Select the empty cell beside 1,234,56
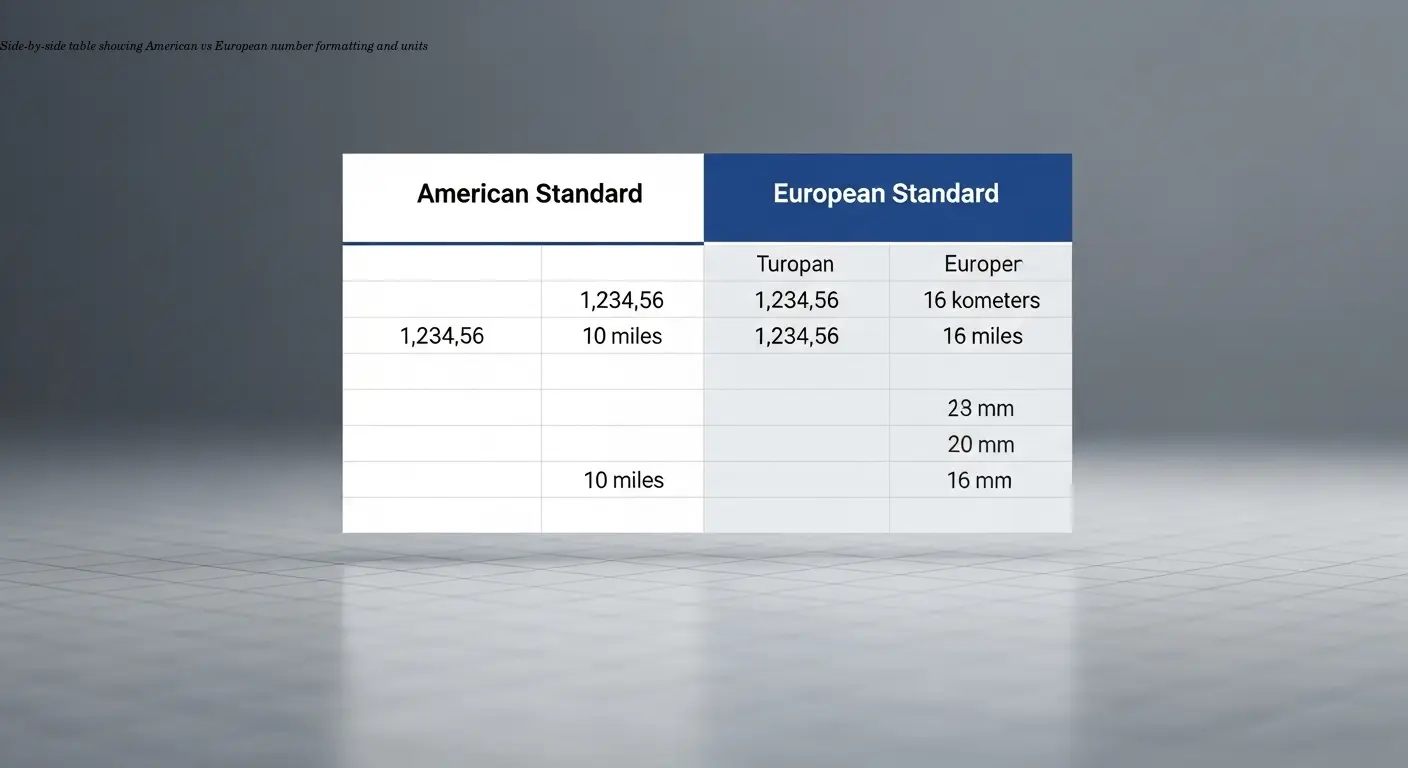The image size is (1408, 768). [442, 299]
